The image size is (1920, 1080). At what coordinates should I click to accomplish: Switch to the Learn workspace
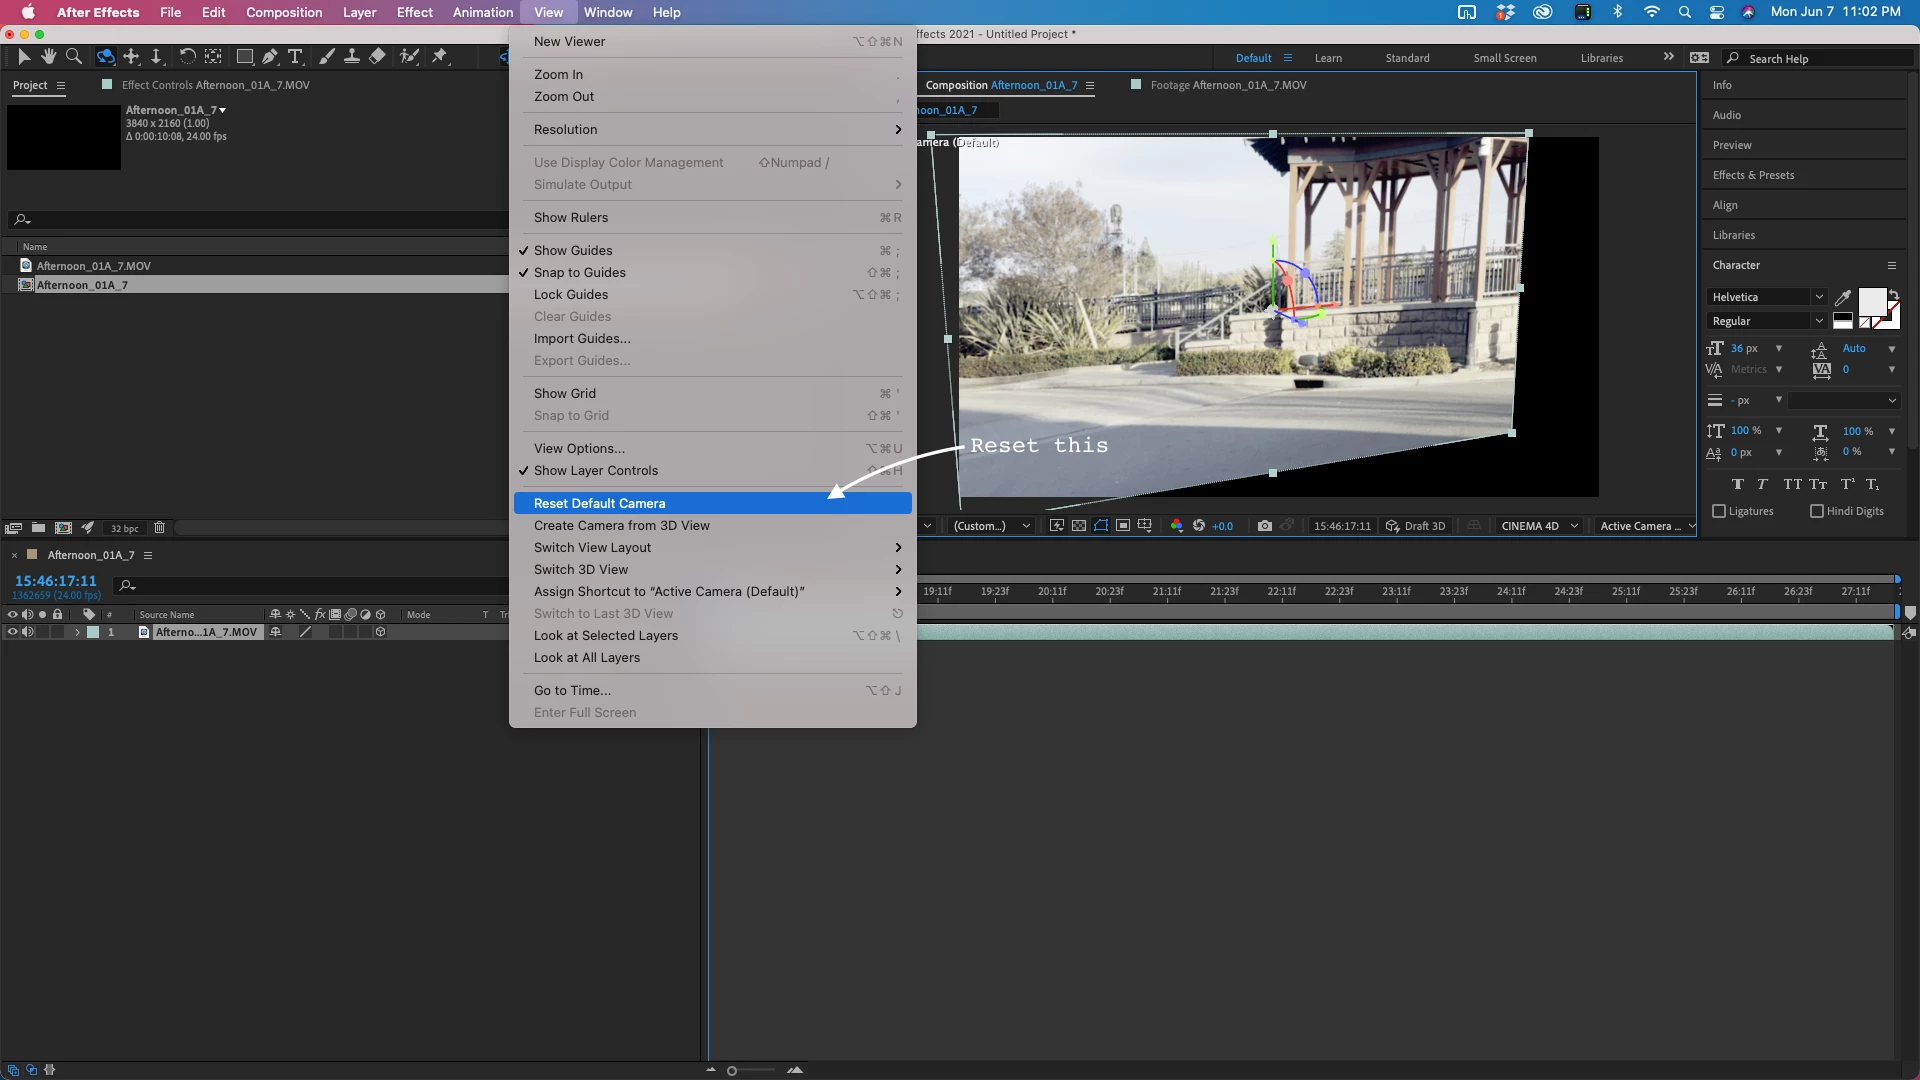[x=1328, y=58]
